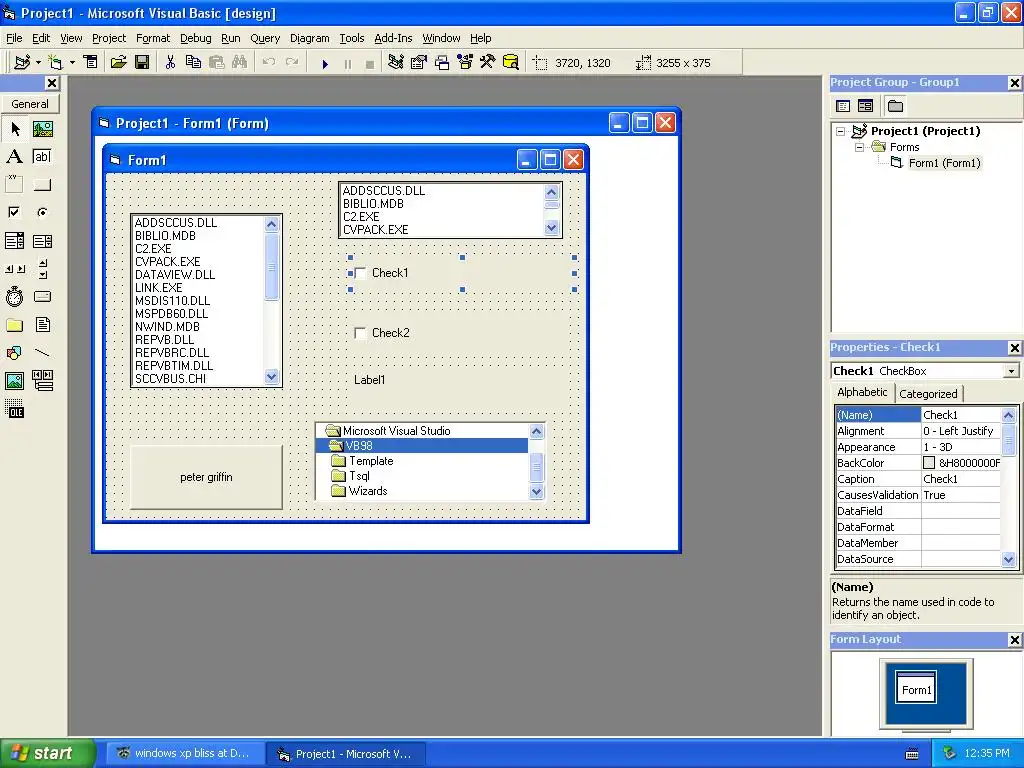This screenshot has height=768, width=1024.
Task: Open the Form Layout Window toolbar icon
Action: click(x=442, y=62)
